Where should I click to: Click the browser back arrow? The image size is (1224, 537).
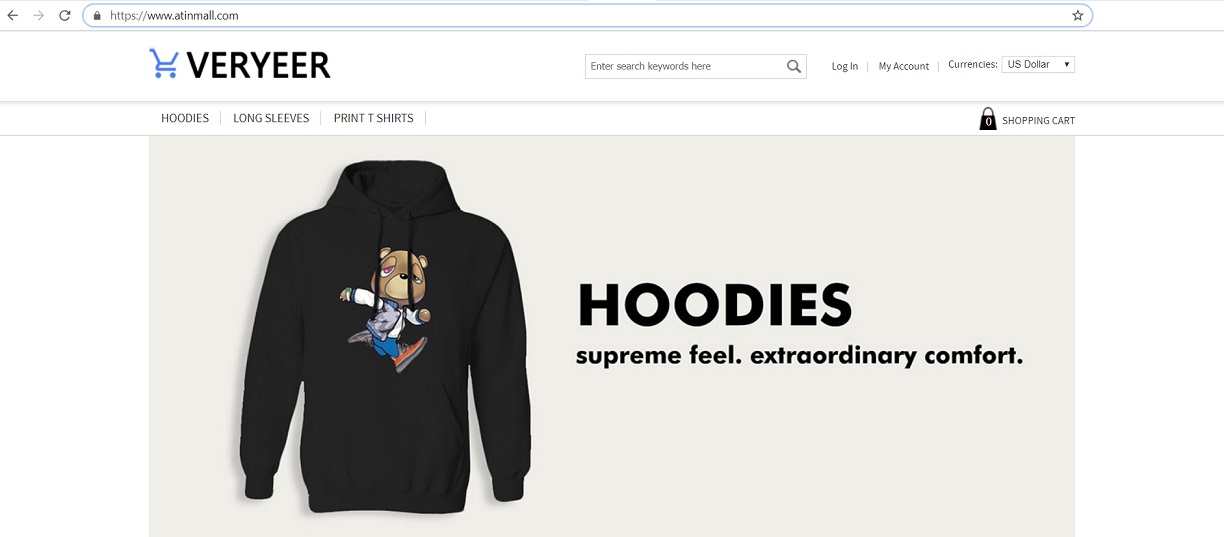(x=13, y=15)
